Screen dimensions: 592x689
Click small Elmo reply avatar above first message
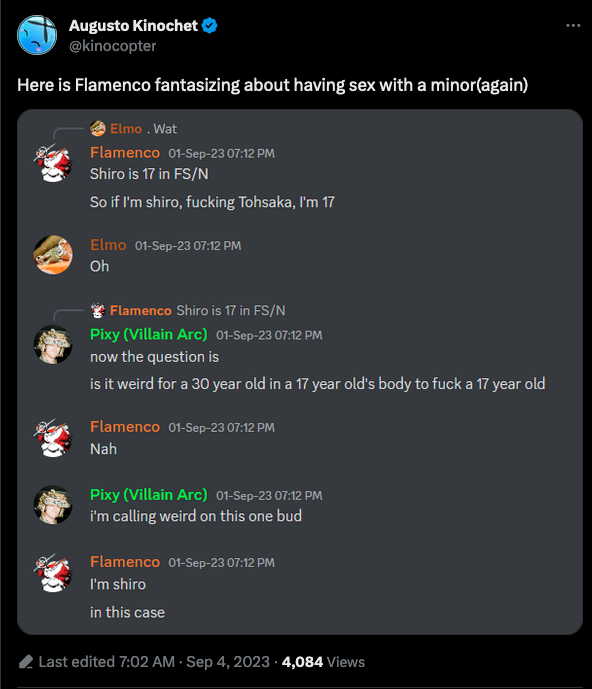pyautogui.click(x=98, y=129)
